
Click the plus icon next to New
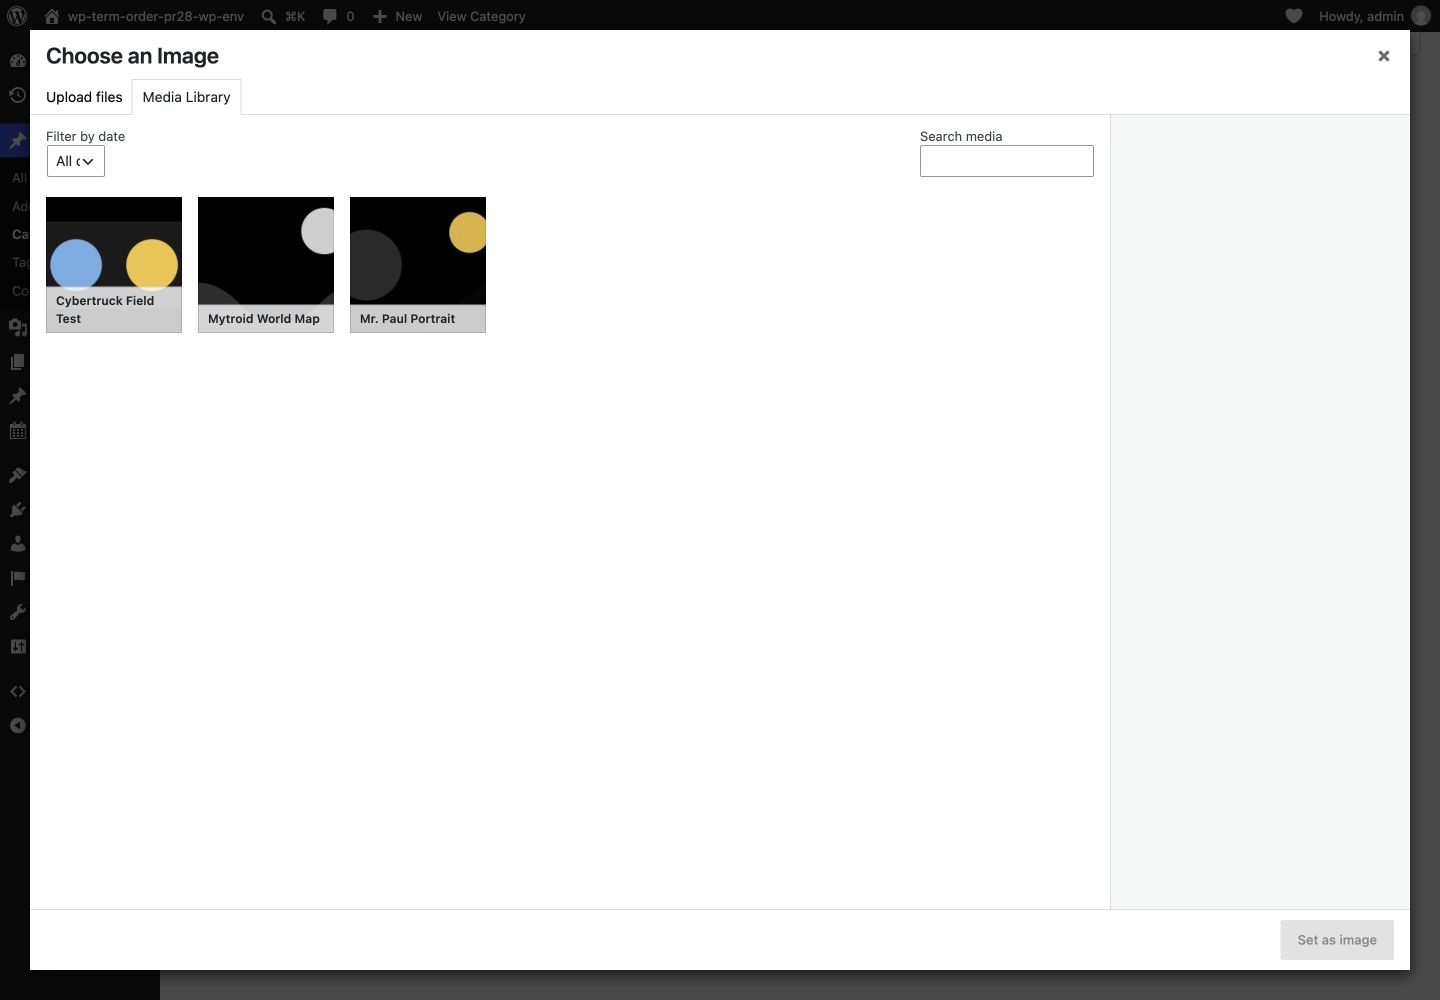tap(380, 16)
